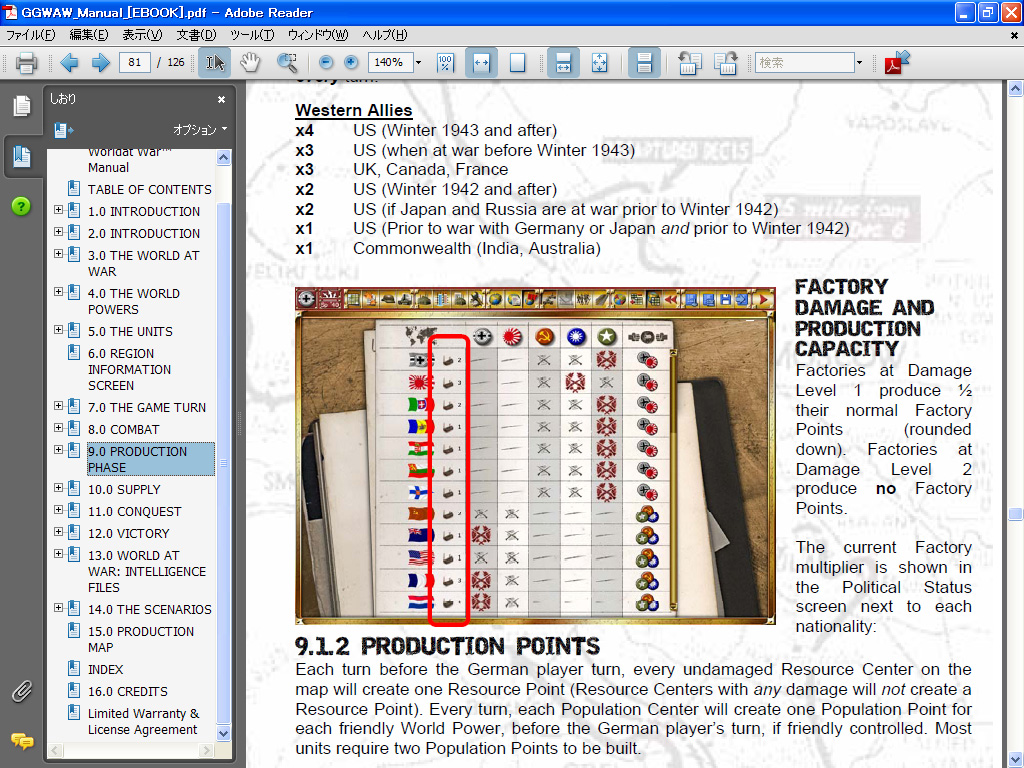Open zoom percentage dropdown arrow
This screenshot has width=1024, height=768.
tap(419, 63)
